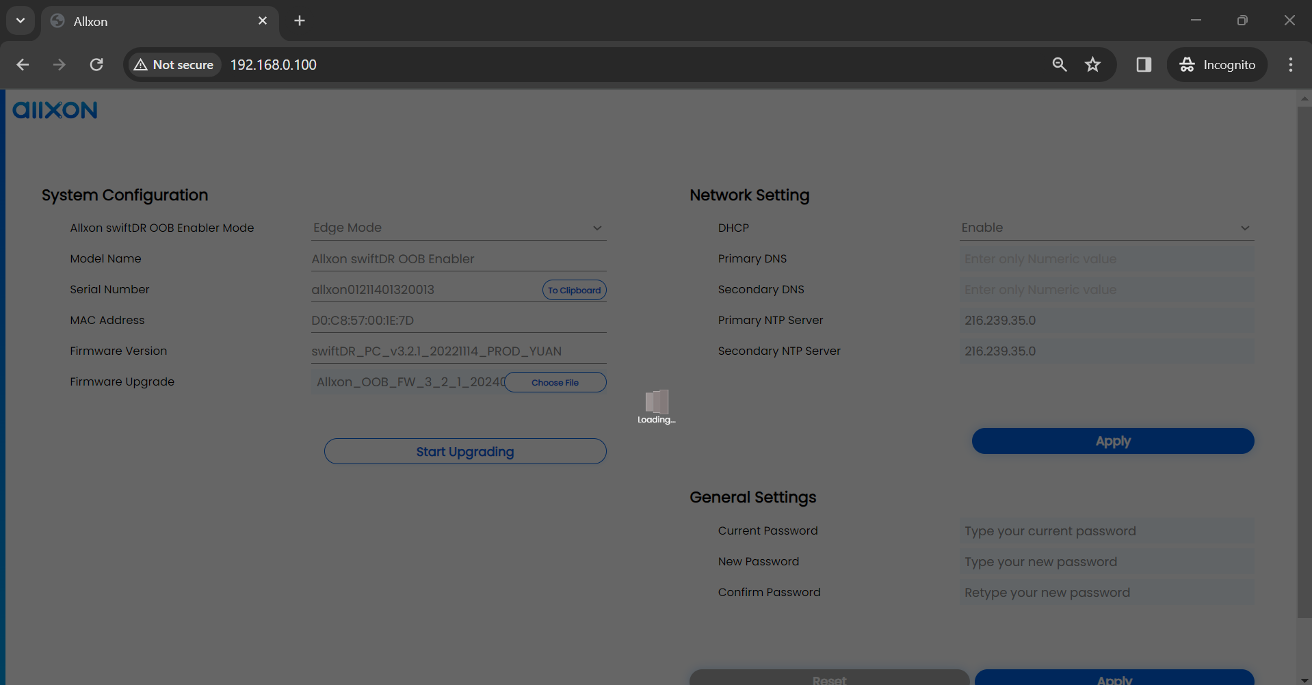Screen dimensions: 1312x686
Task: Apply the Network Setting changes
Action: pos(1113,441)
